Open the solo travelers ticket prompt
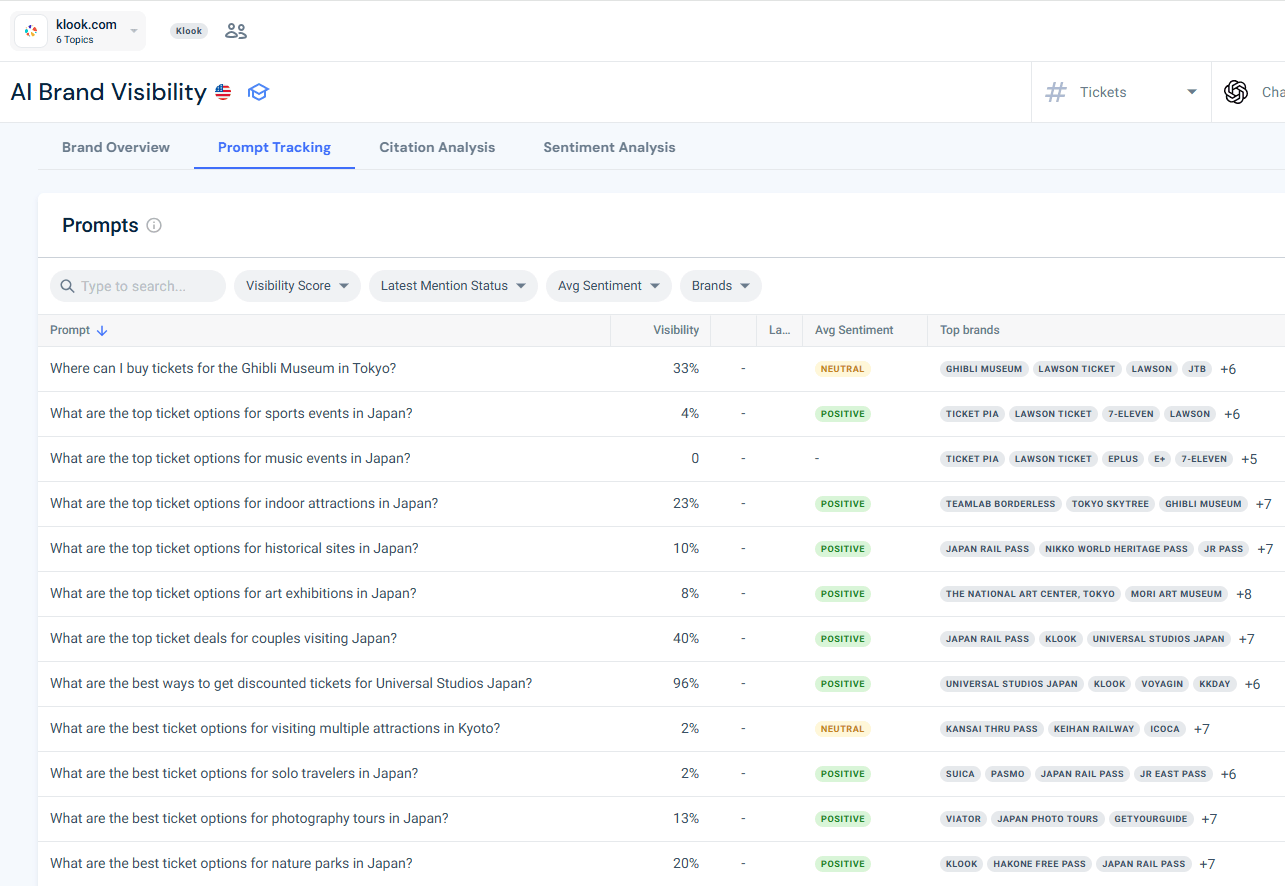 click(x=234, y=773)
